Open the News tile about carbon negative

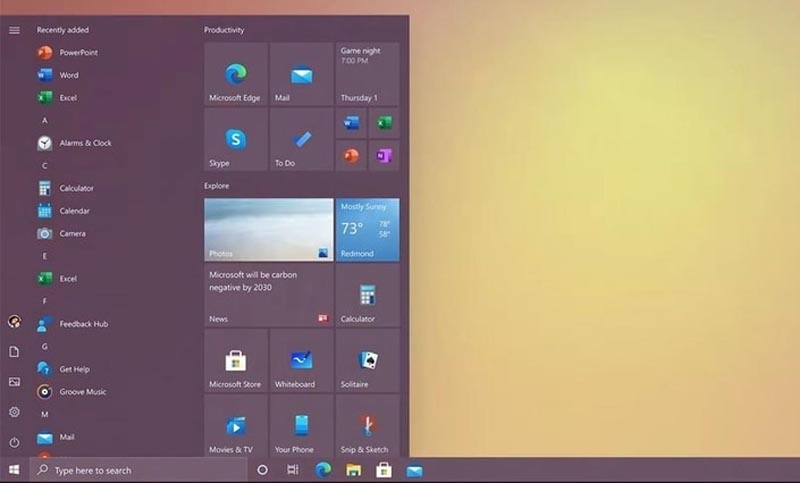[x=269, y=295]
